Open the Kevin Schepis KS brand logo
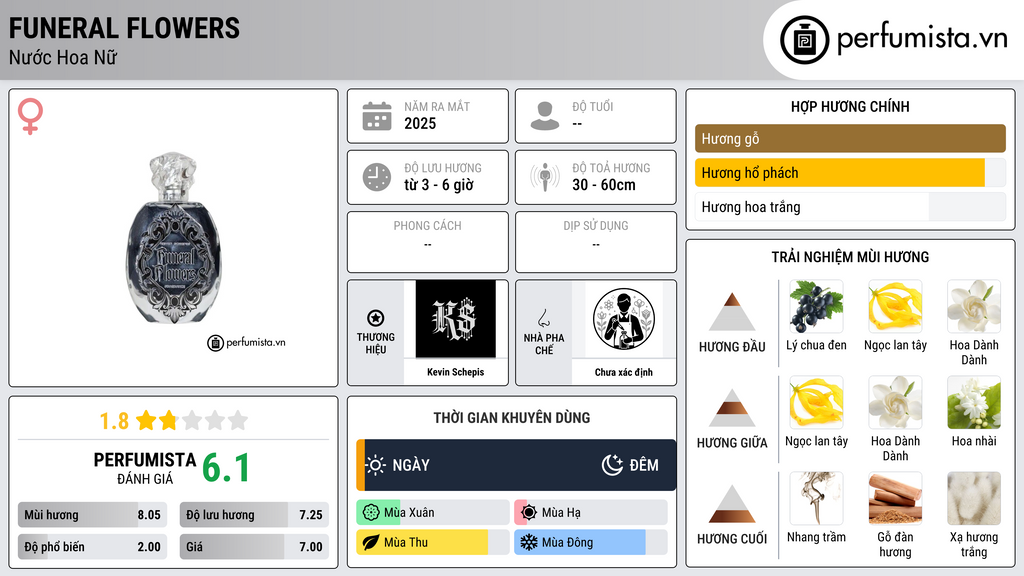The height and width of the screenshot is (576, 1024). click(455, 319)
